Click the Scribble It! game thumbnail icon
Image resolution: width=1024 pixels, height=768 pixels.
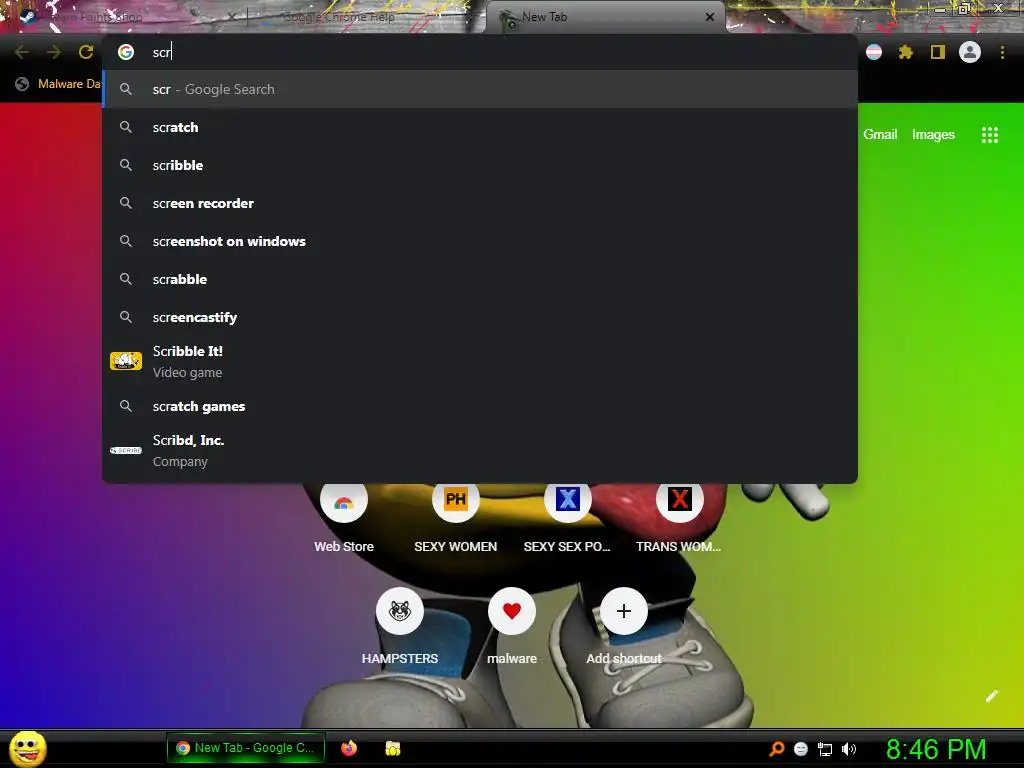point(126,361)
